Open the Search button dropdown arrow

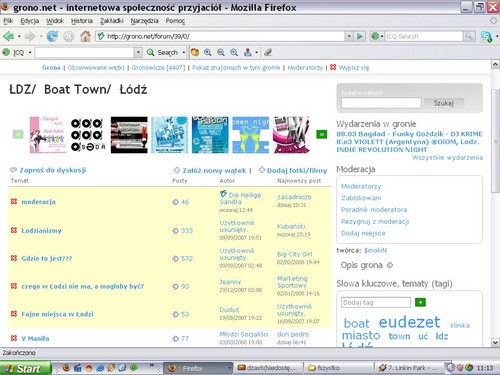pos(184,52)
